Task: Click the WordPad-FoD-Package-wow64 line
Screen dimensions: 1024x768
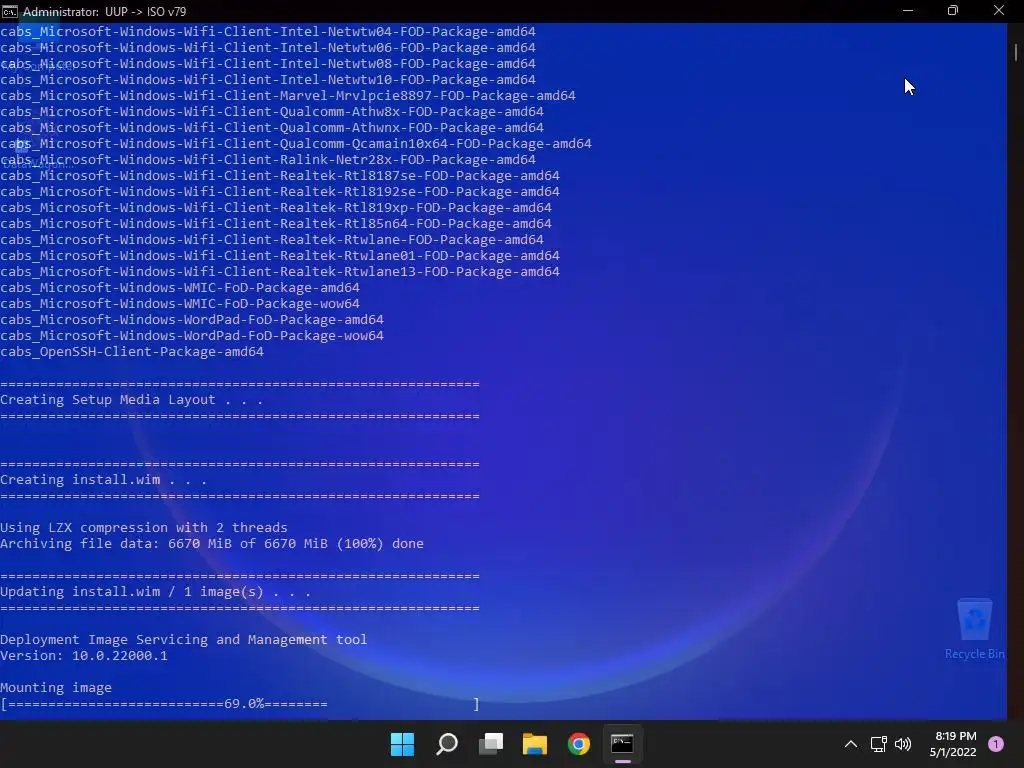Action: click(192, 336)
